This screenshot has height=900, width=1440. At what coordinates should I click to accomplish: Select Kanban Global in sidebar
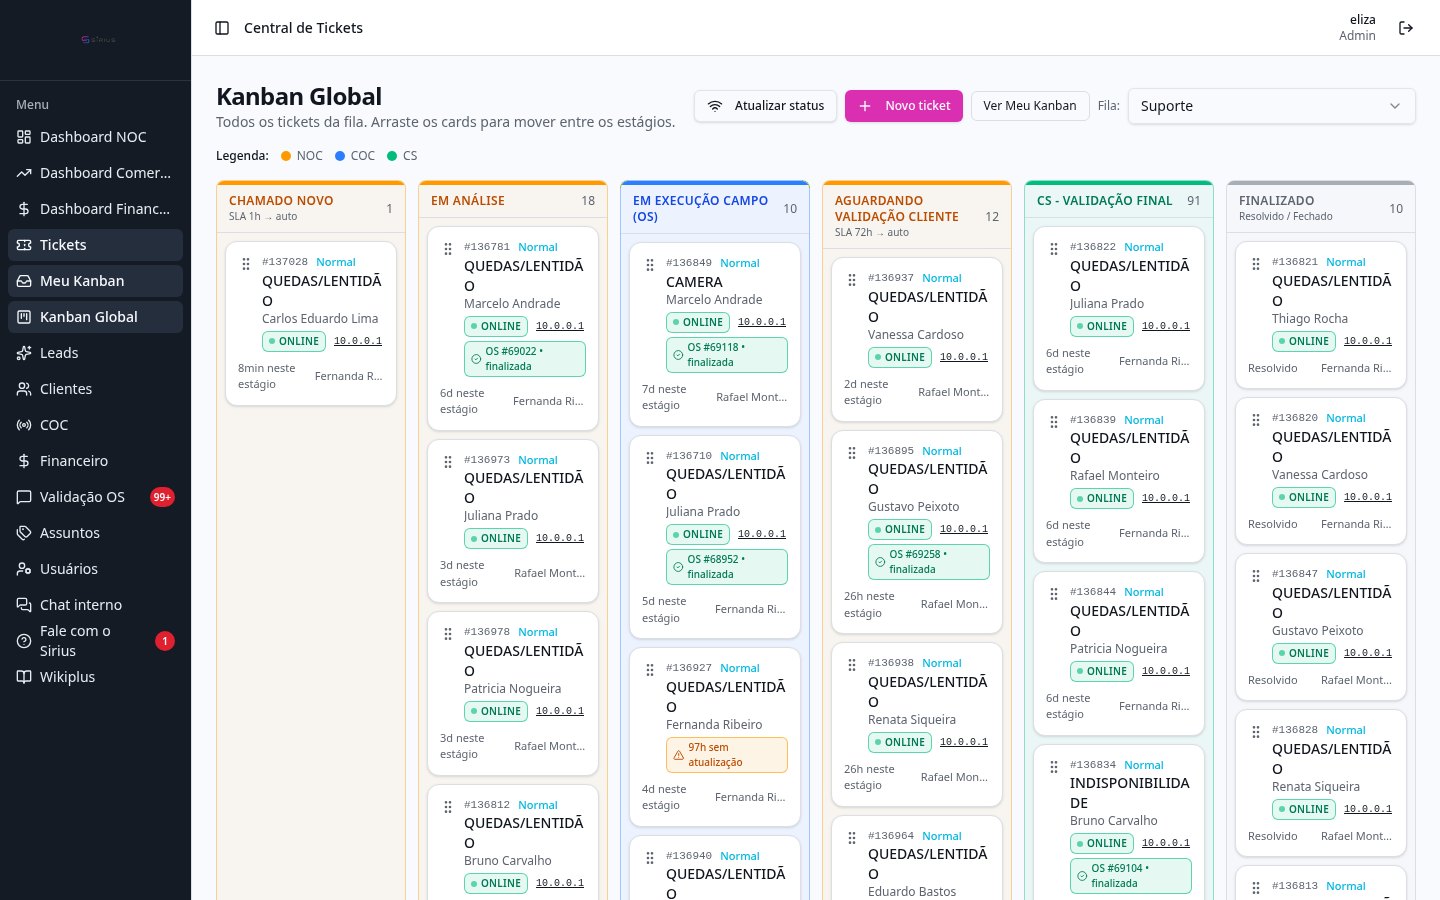pyautogui.click(x=95, y=317)
